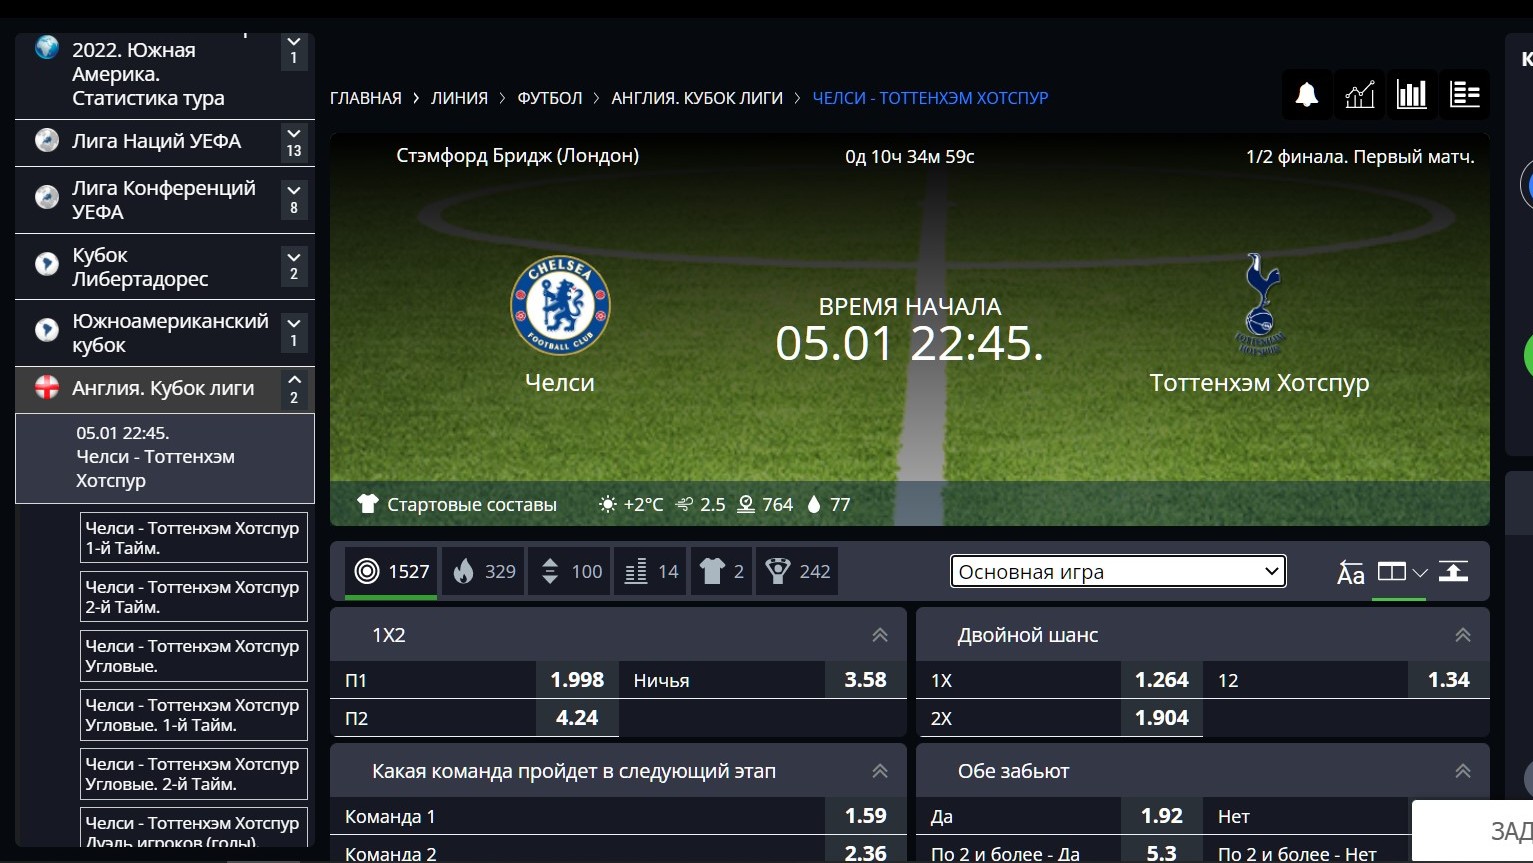Open sidebar Угловые market without a half
This screenshot has width=1533, height=863.
click(x=194, y=656)
